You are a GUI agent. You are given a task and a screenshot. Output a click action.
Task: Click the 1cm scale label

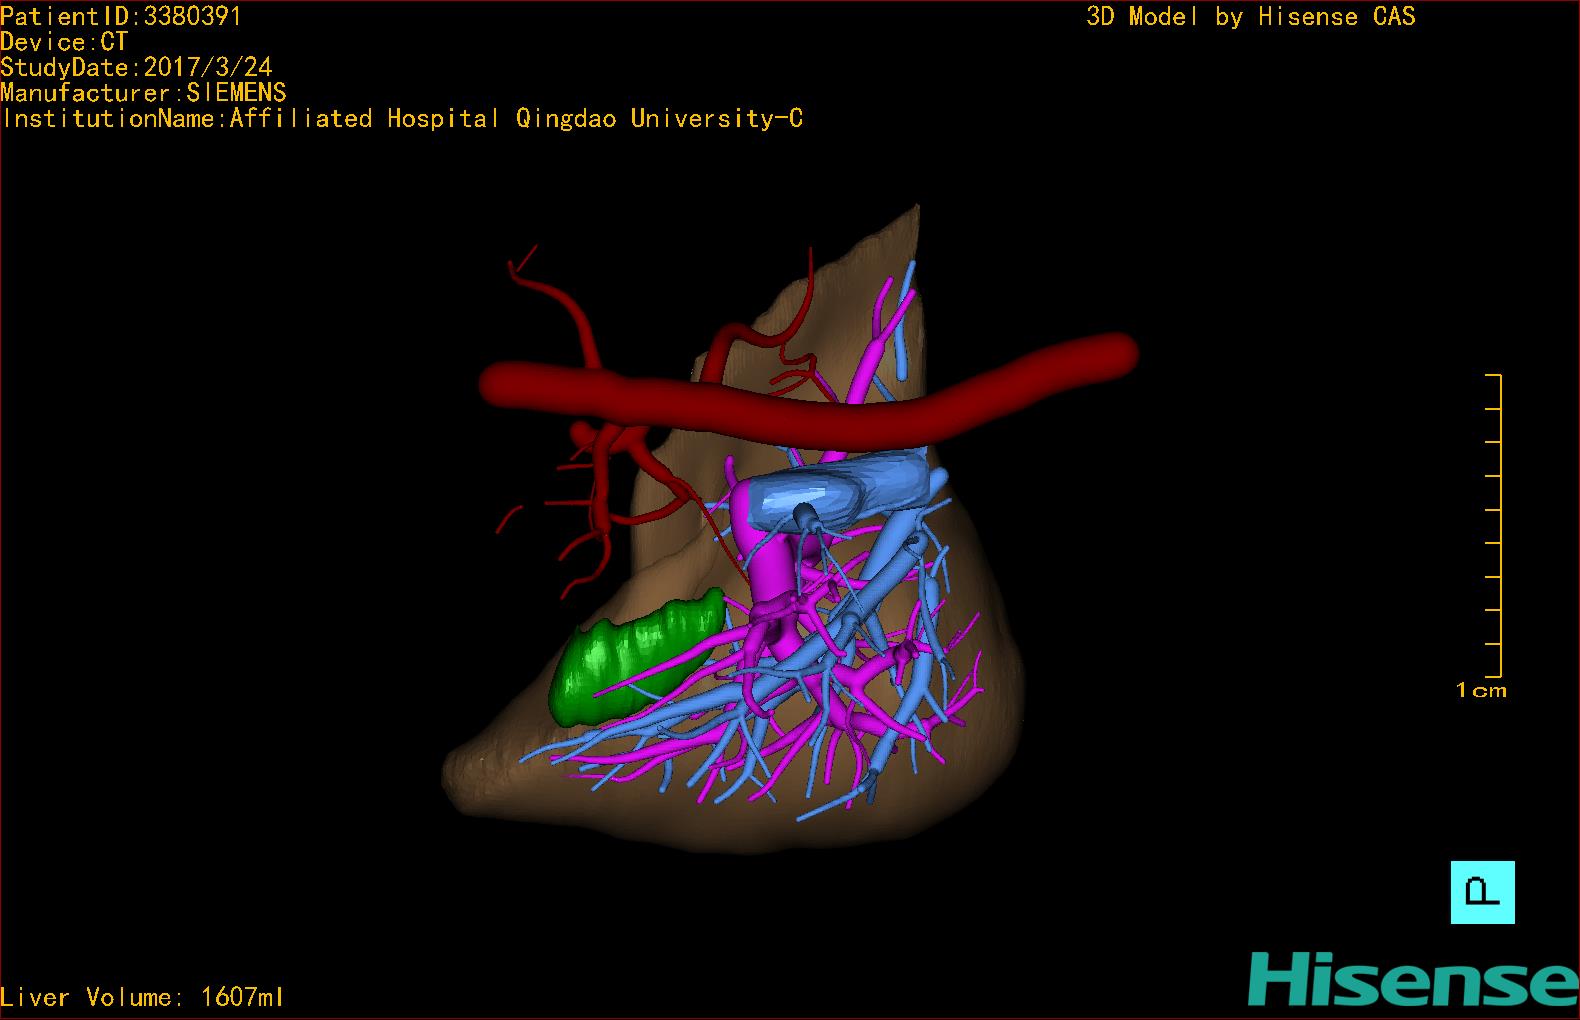(1481, 690)
